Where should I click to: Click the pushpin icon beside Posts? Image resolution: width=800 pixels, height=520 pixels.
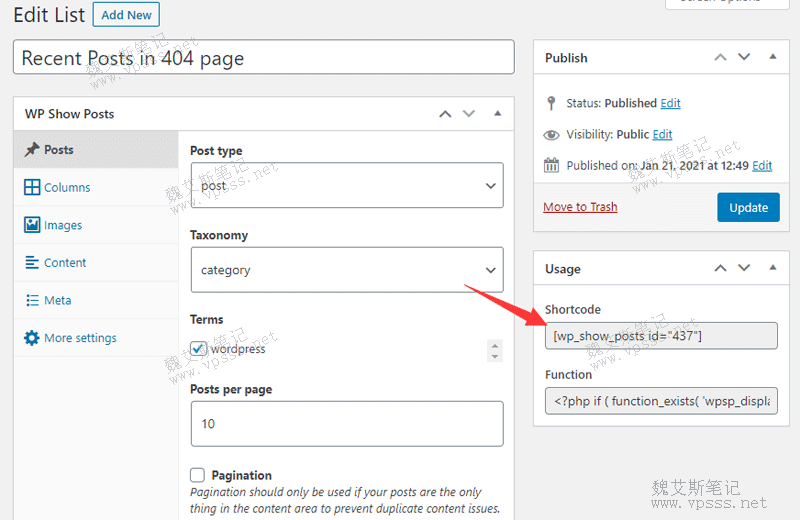click(x=32, y=150)
